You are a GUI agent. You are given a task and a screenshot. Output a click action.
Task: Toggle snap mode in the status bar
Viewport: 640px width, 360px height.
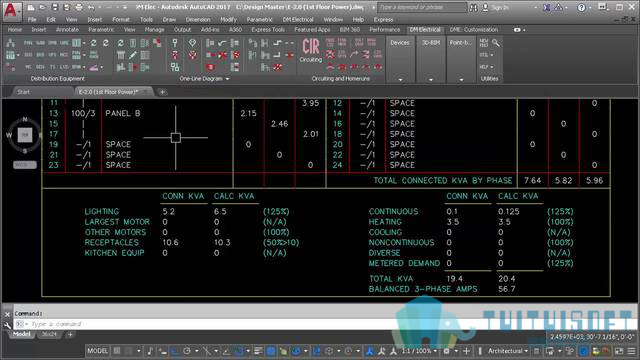[129, 351]
